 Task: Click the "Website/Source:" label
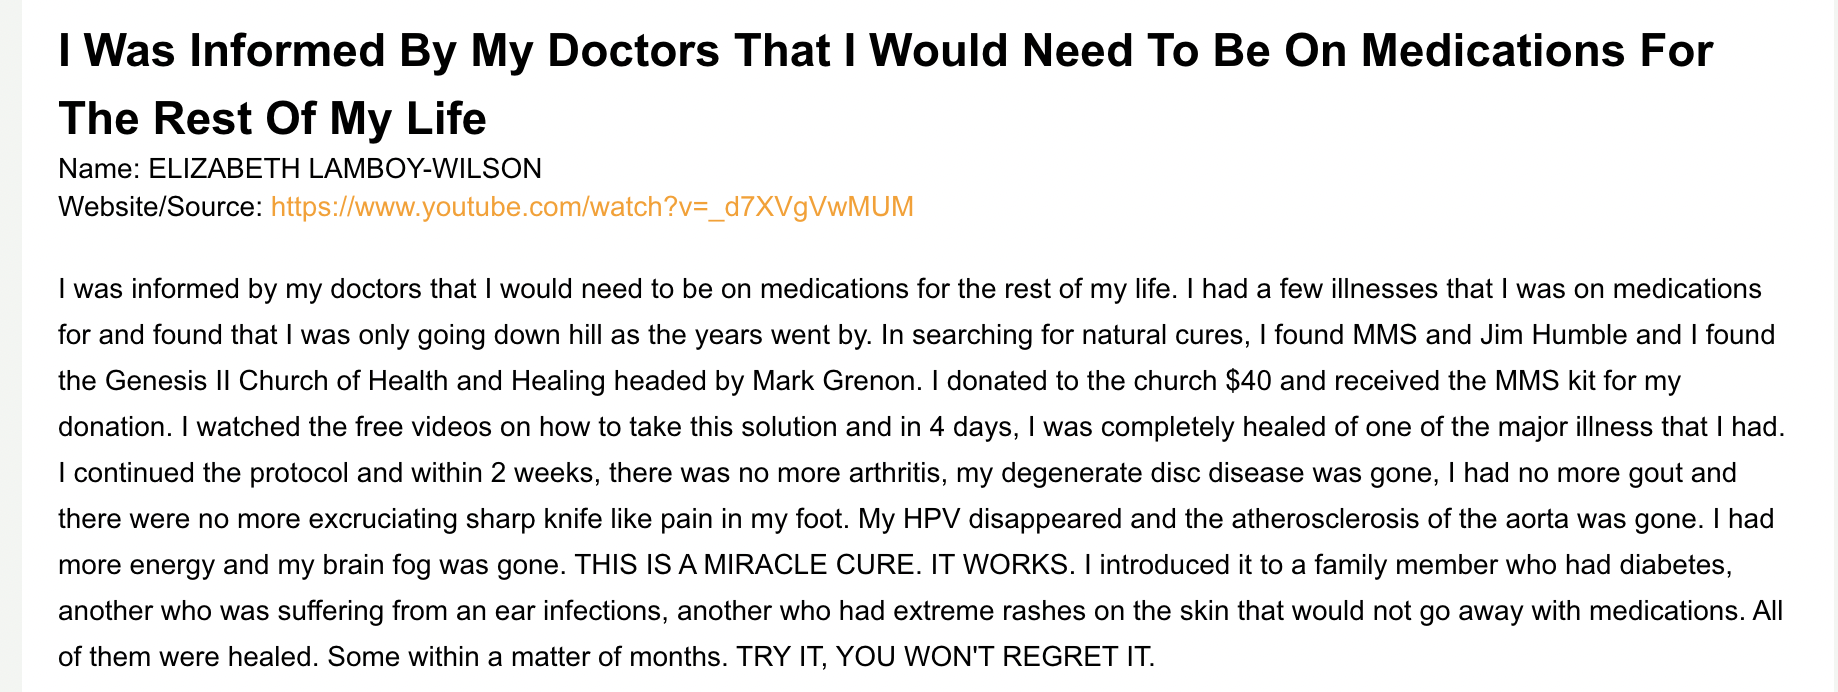click(160, 207)
